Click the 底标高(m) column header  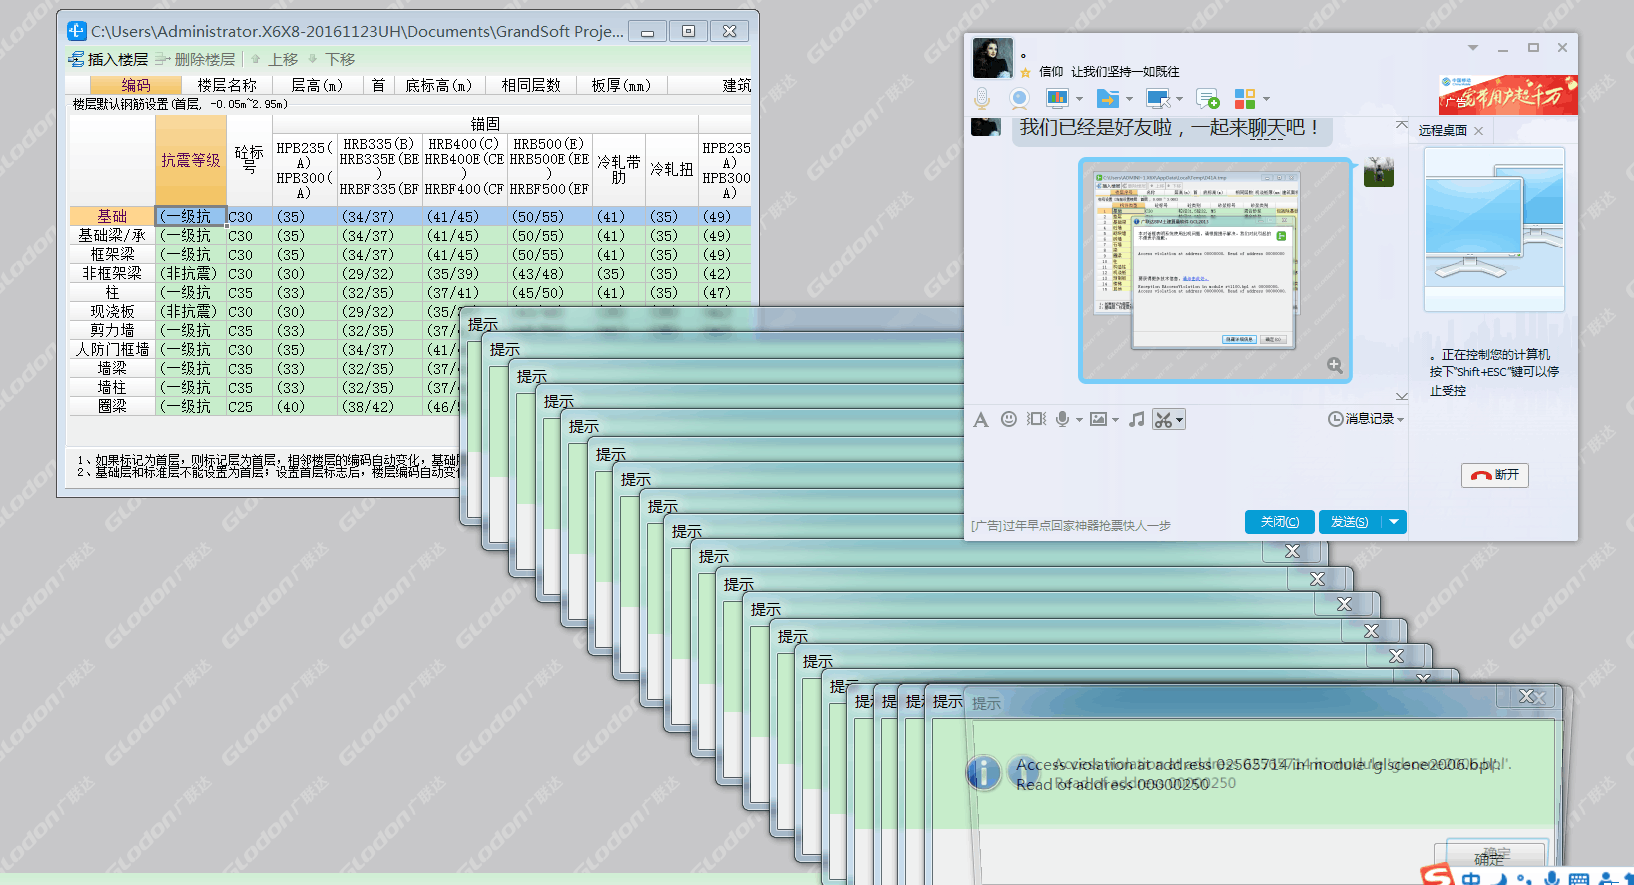(x=439, y=86)
